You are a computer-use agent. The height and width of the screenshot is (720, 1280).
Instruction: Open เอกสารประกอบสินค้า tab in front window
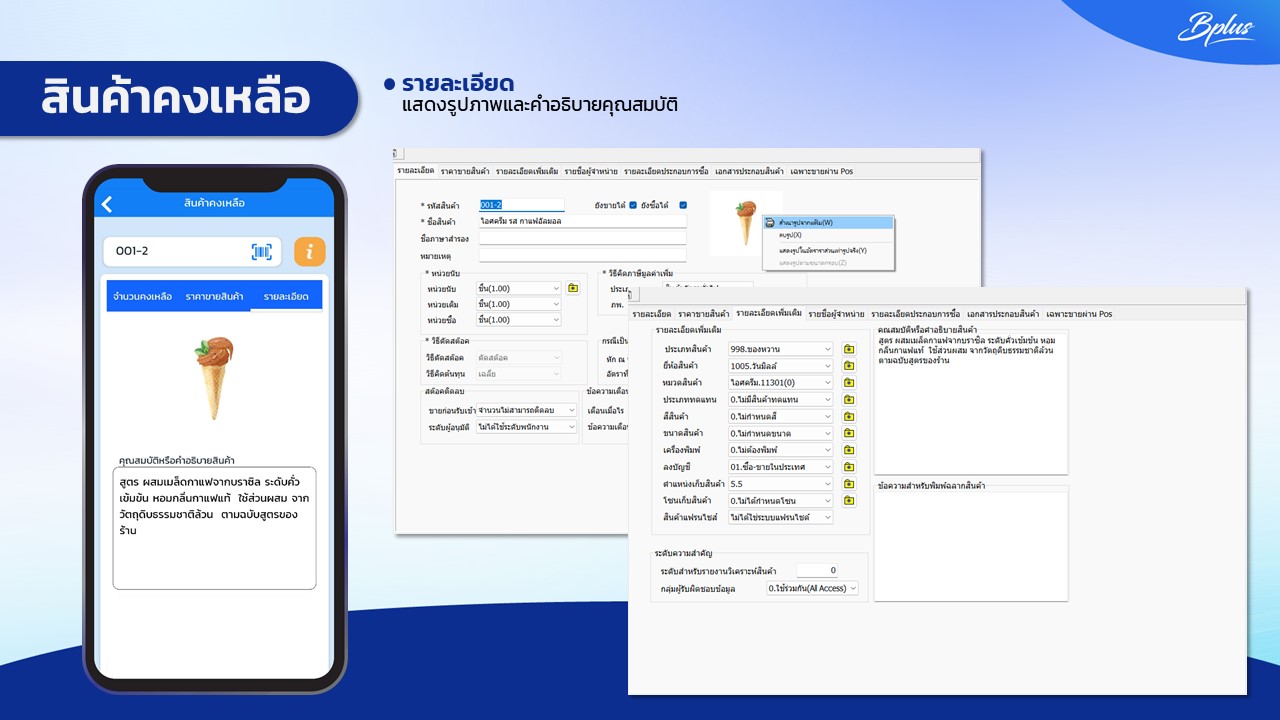point(1003,314)
